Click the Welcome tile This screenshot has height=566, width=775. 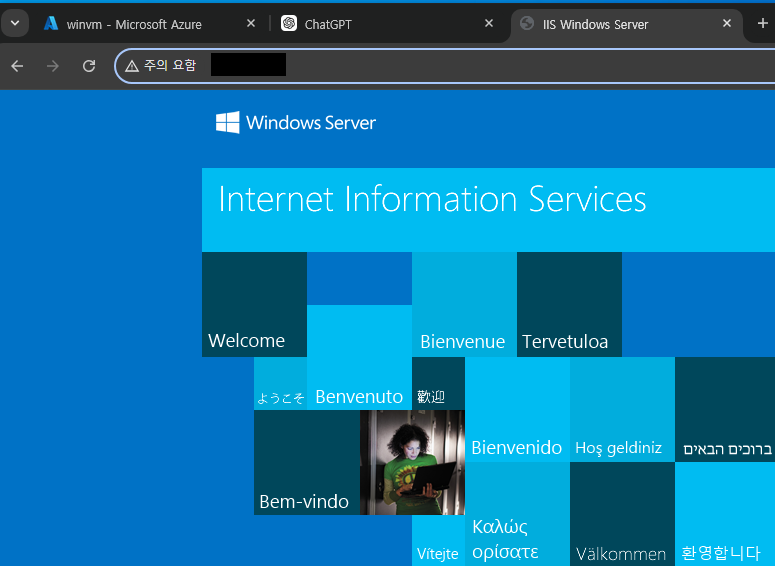click(255, 305)
